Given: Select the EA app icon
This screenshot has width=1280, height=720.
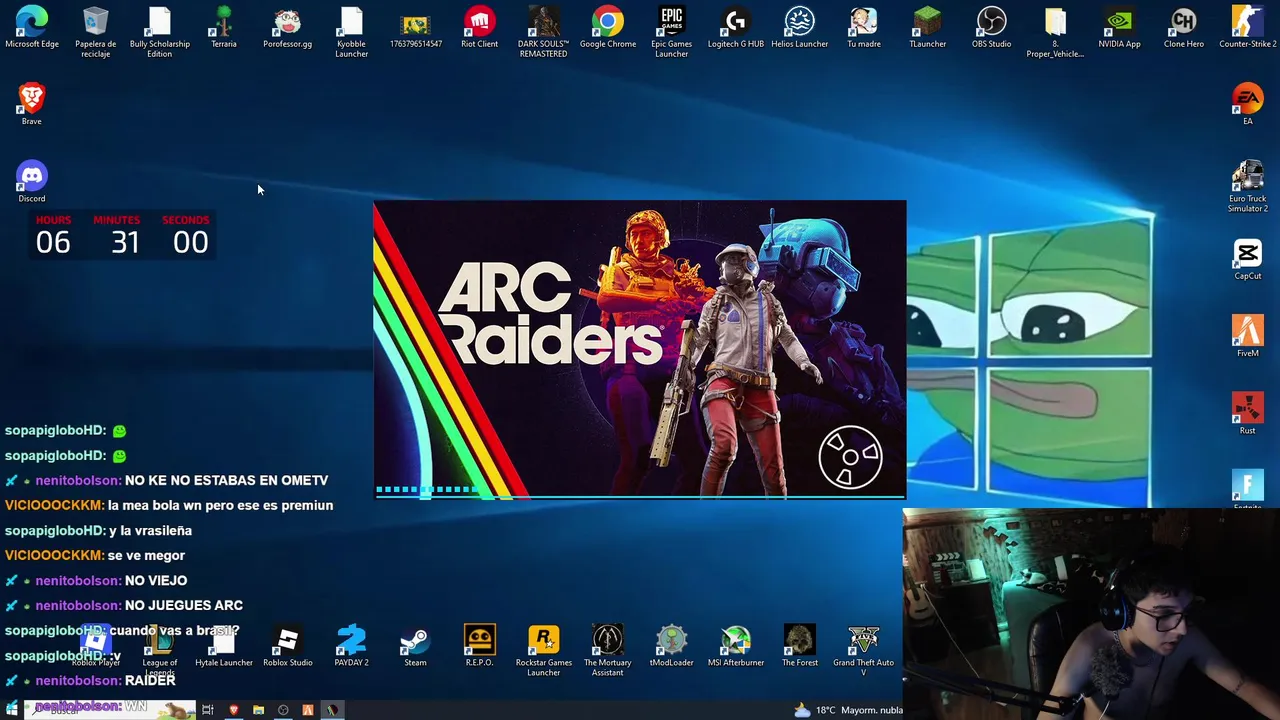Looking at the screenshot, I should point(1247,104).
